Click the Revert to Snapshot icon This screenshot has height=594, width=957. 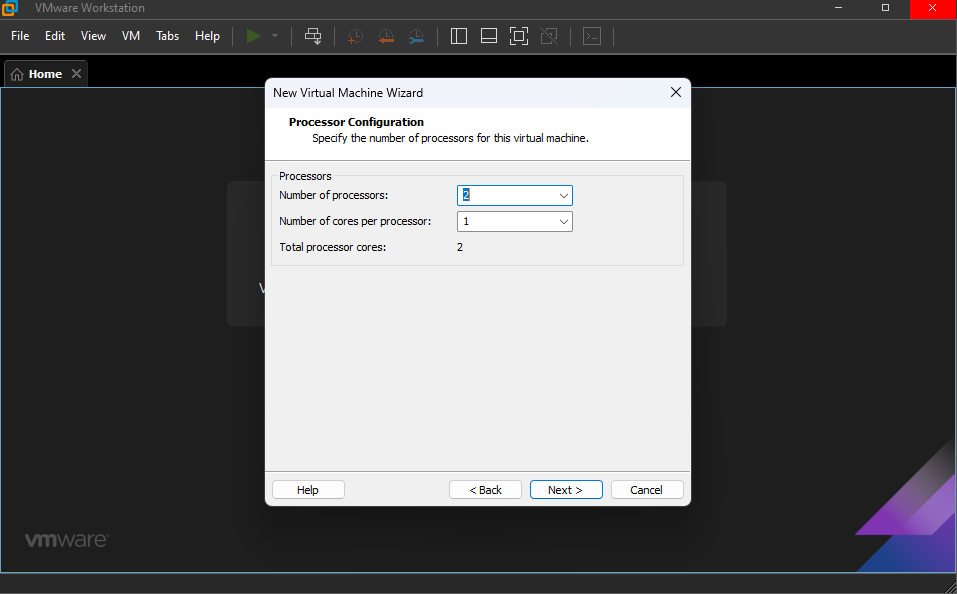386,36
